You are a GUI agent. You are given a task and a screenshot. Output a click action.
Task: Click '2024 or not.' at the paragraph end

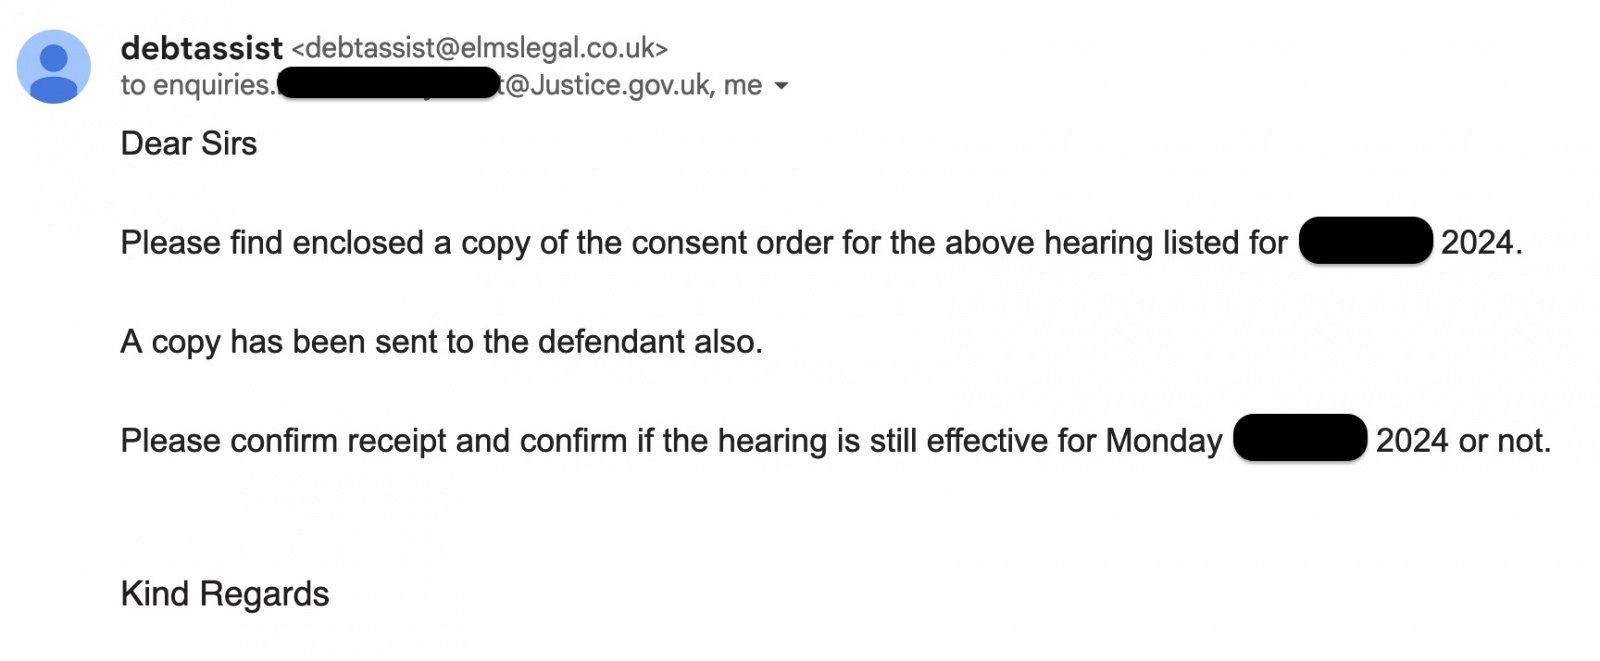pyautogui.click(x=1463, y=441)
